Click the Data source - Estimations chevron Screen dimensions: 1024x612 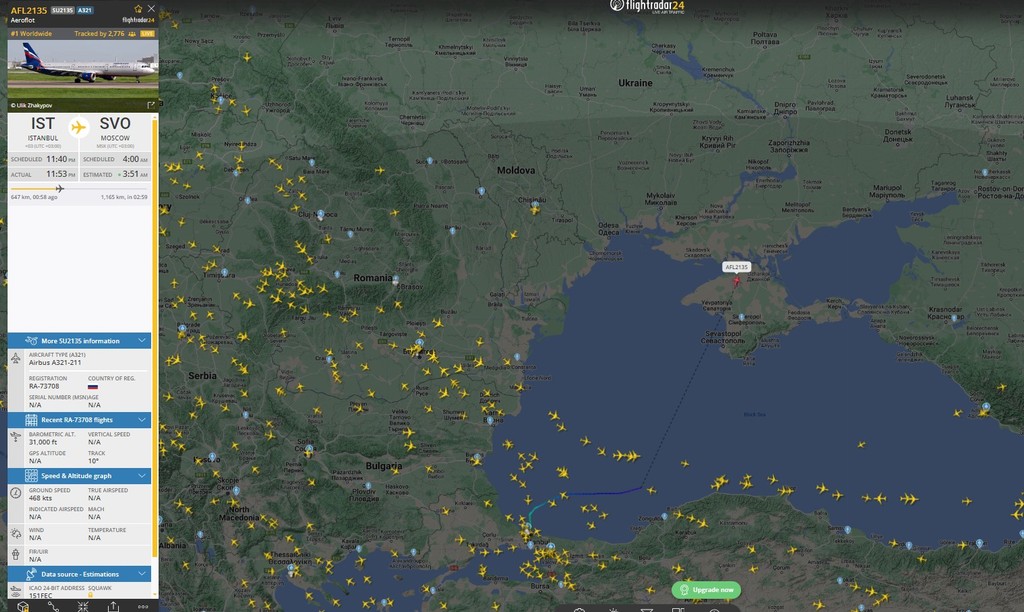[142, 573]
